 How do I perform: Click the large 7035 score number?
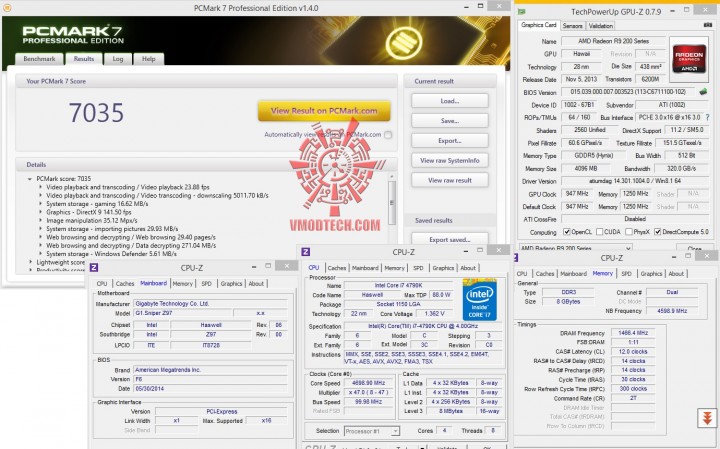coord(96,112)
